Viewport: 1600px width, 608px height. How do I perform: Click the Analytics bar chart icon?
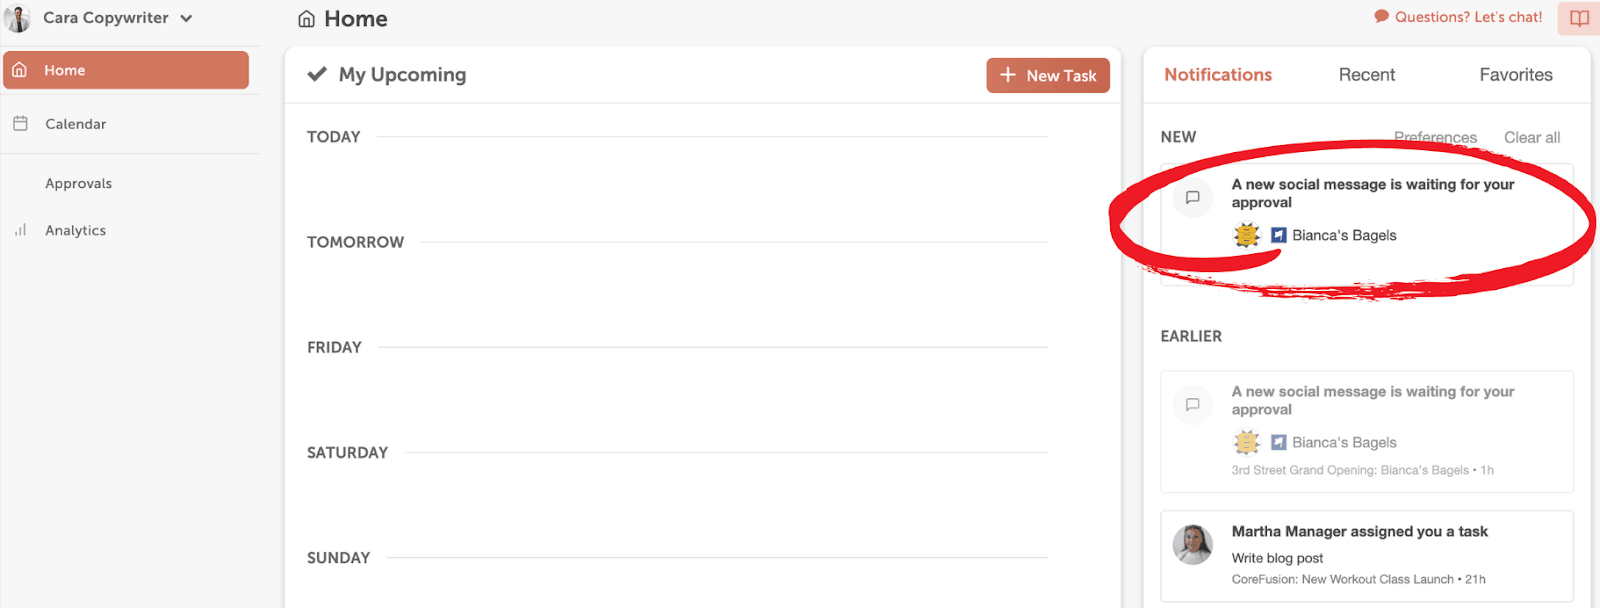(20, 230)
